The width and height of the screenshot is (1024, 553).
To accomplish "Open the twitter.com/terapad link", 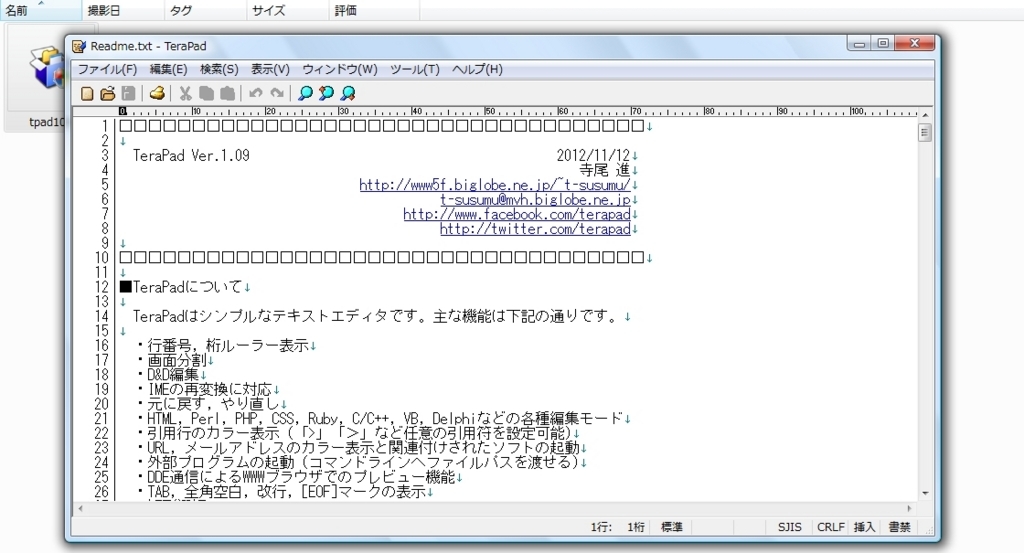I will tap(535, 229).
